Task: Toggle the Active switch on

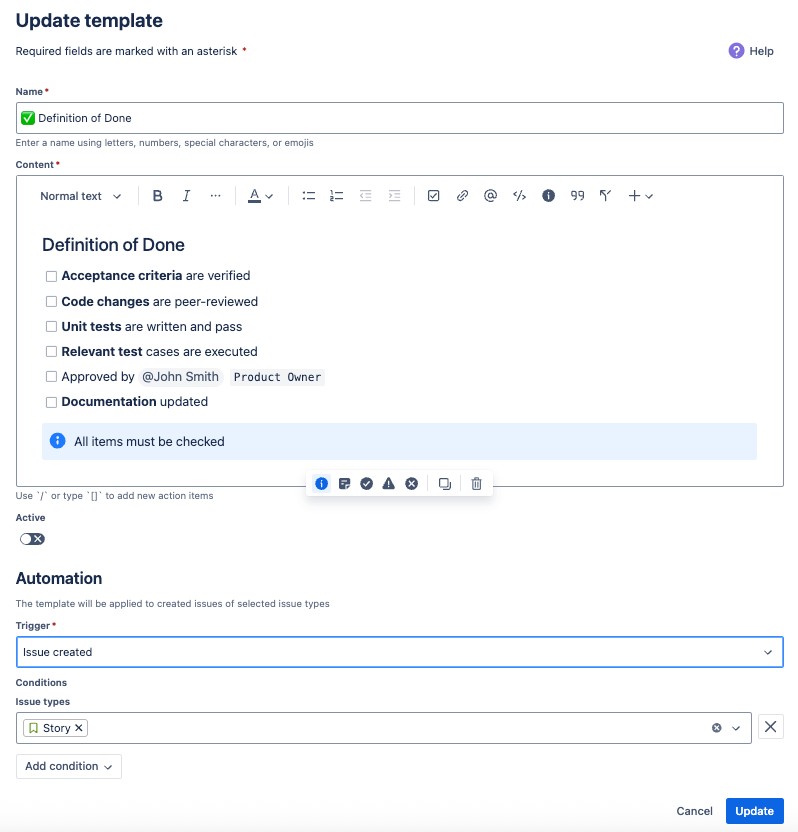Action: pyautogui.click(x=32, y=539)
